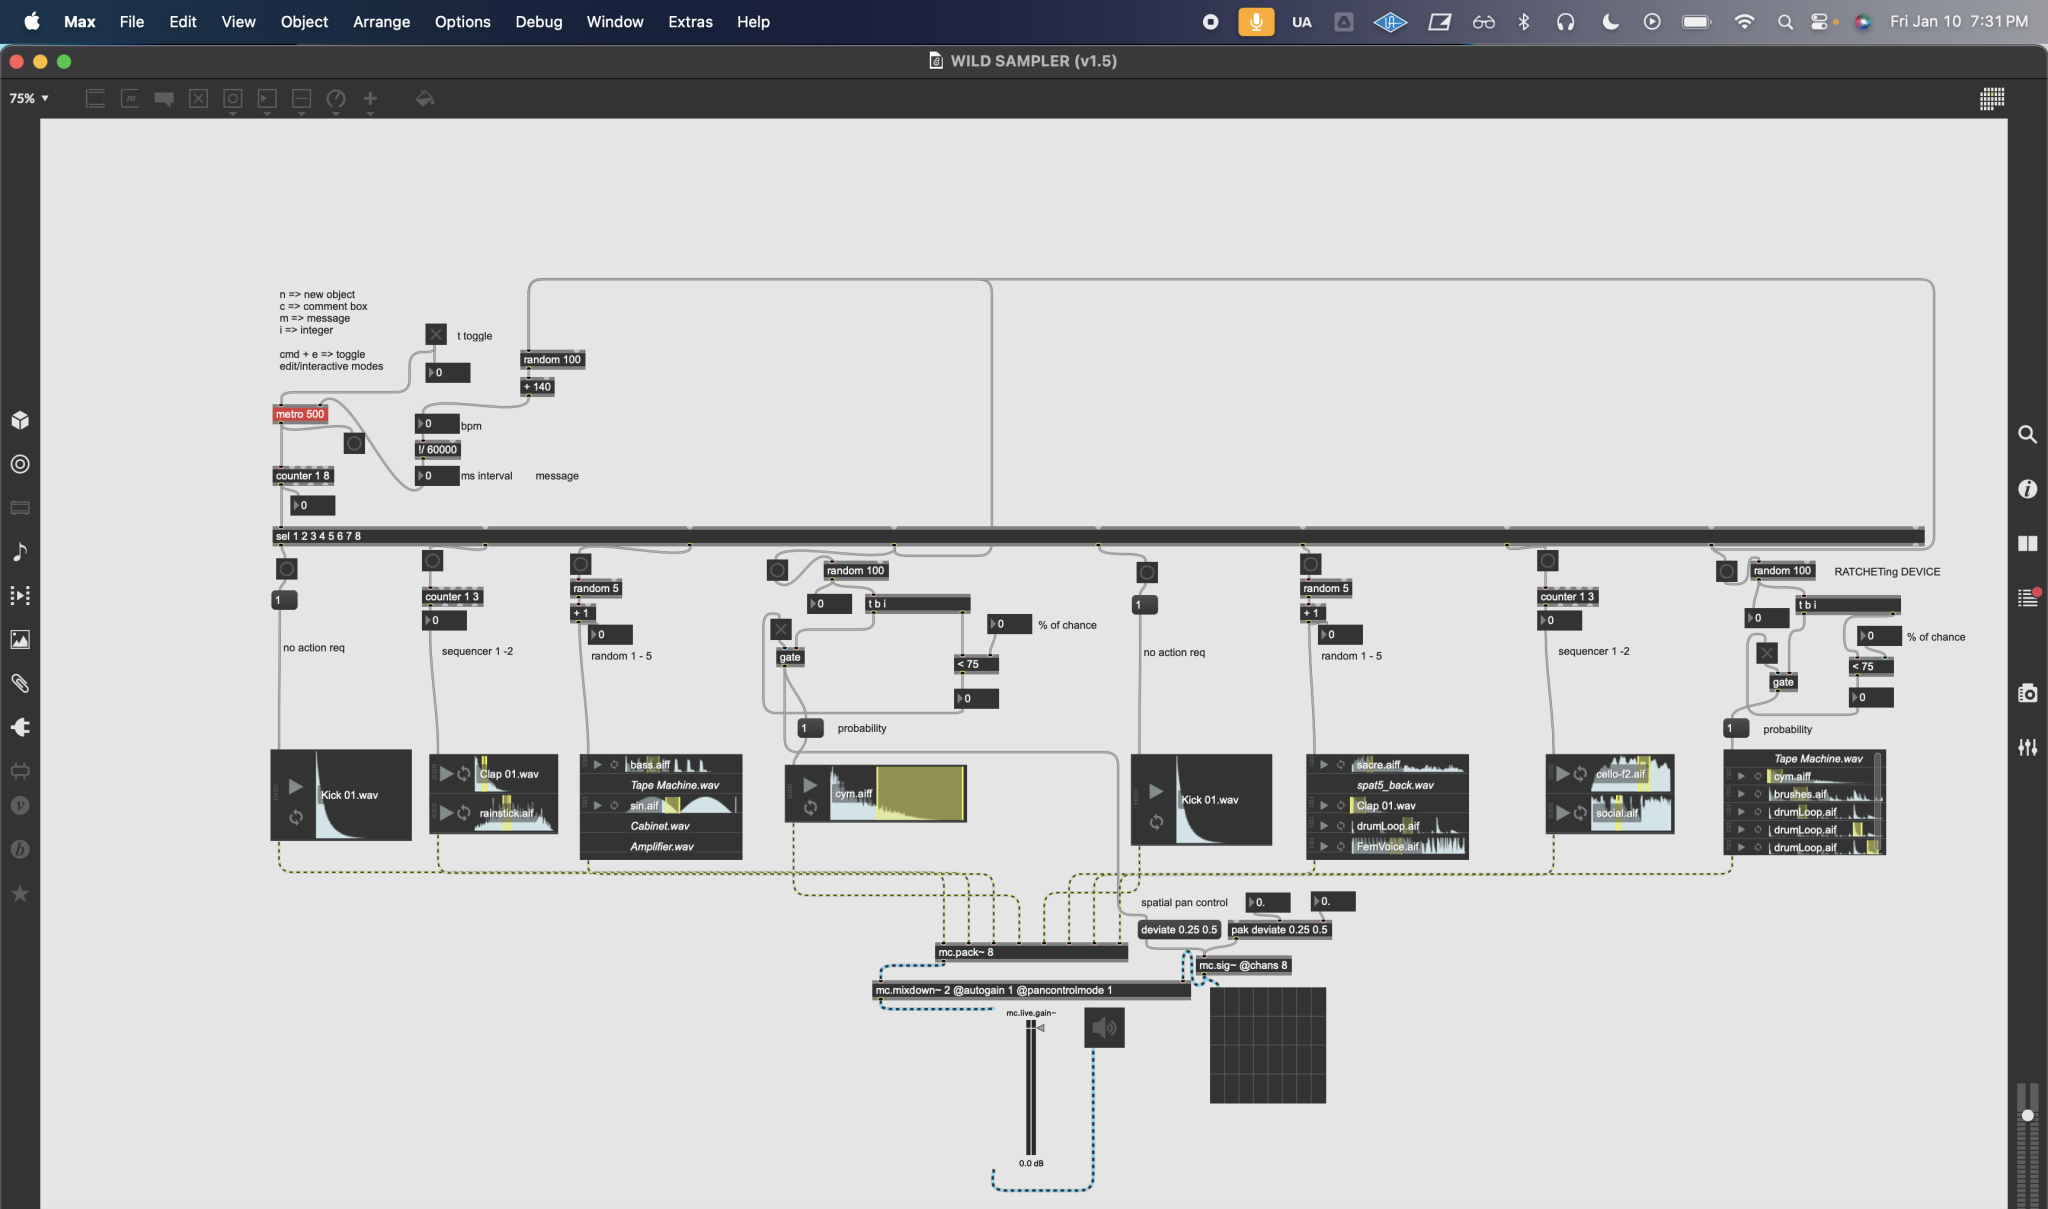Switch on the 't toggle' box
This screenshot has height=1209, width=2048.
[436, 334]
